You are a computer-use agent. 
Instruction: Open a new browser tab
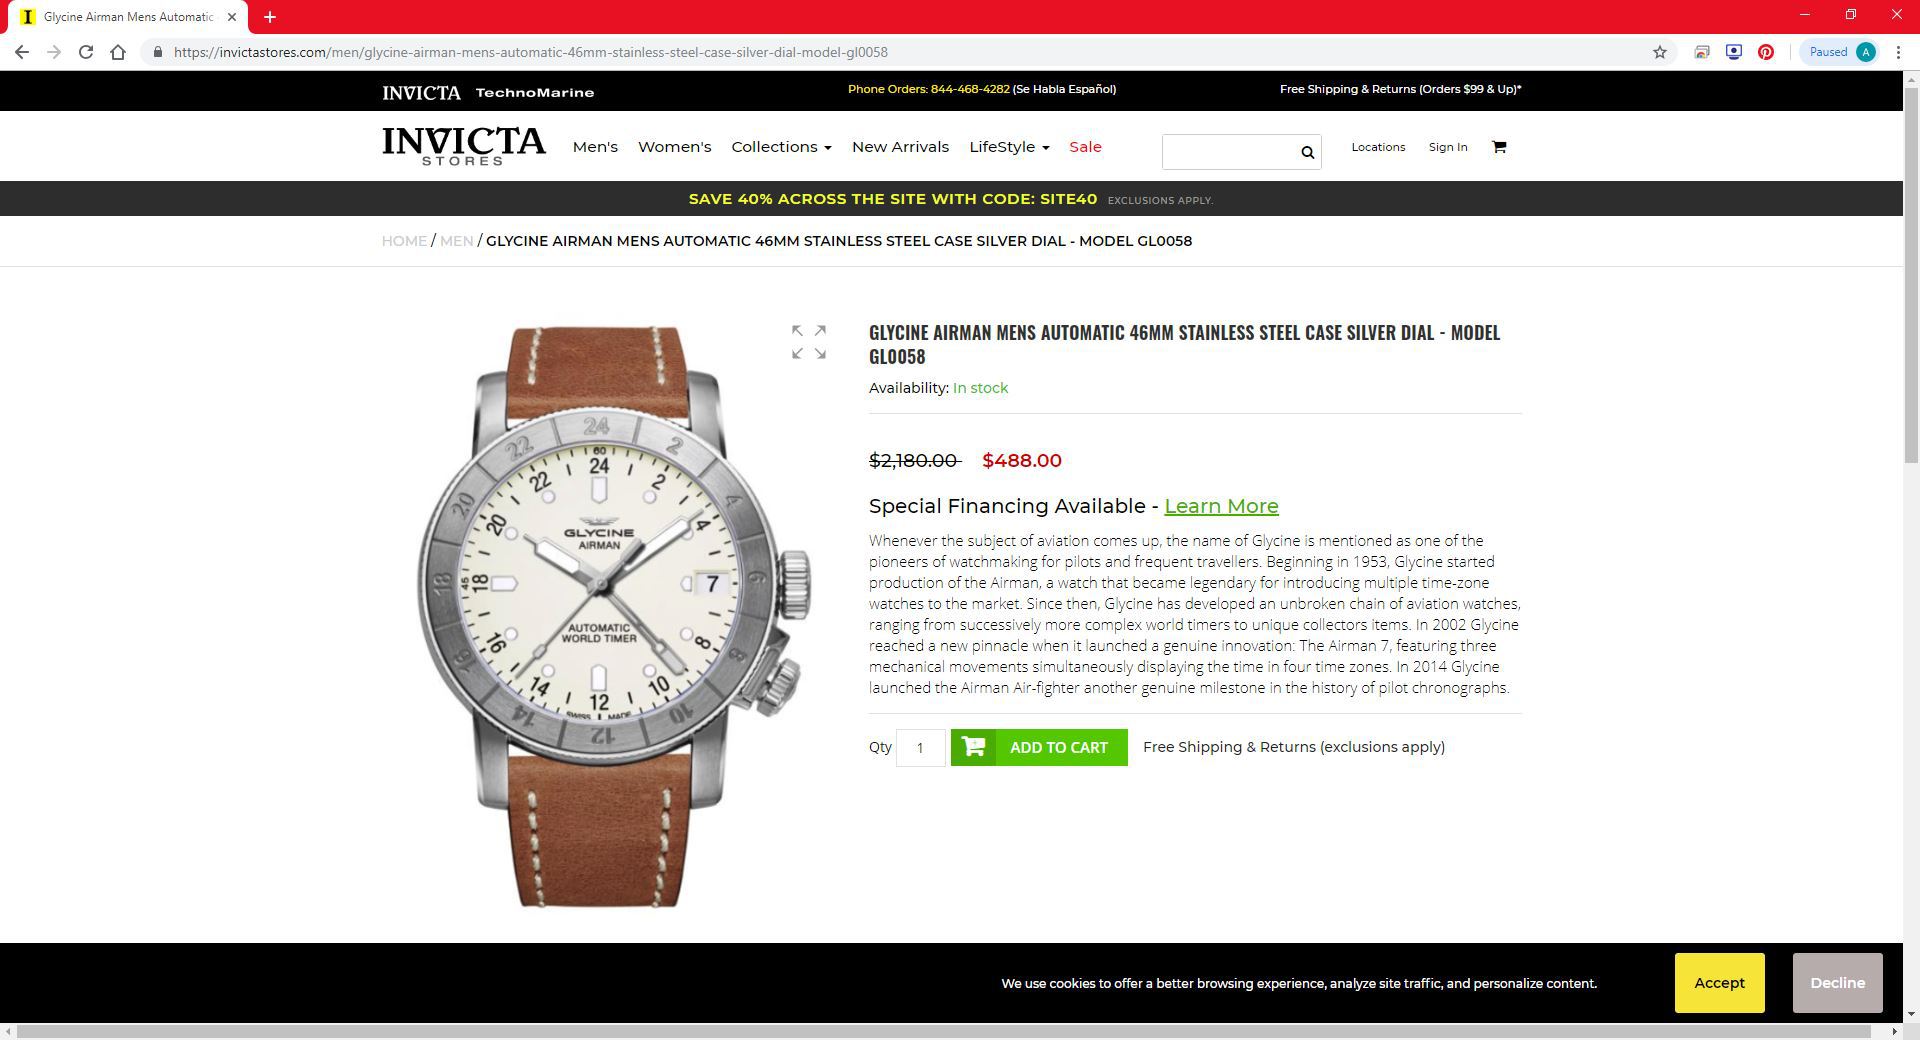tap(269, 17)
